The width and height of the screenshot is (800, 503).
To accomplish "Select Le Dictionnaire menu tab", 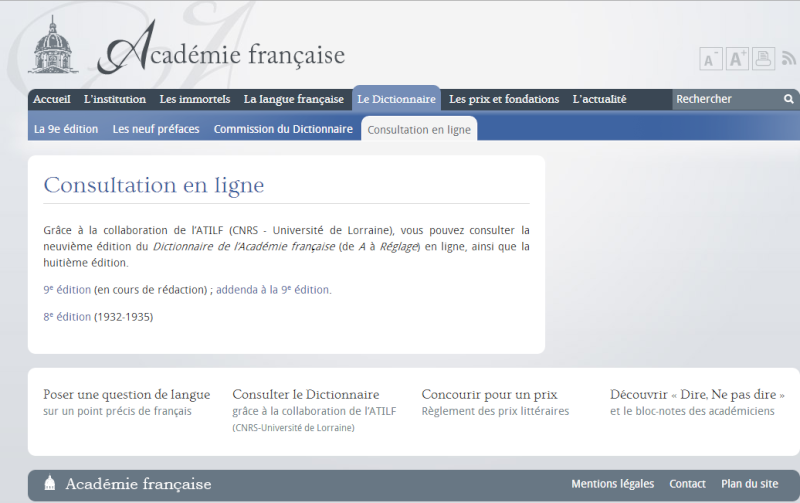I will (396, 98).
